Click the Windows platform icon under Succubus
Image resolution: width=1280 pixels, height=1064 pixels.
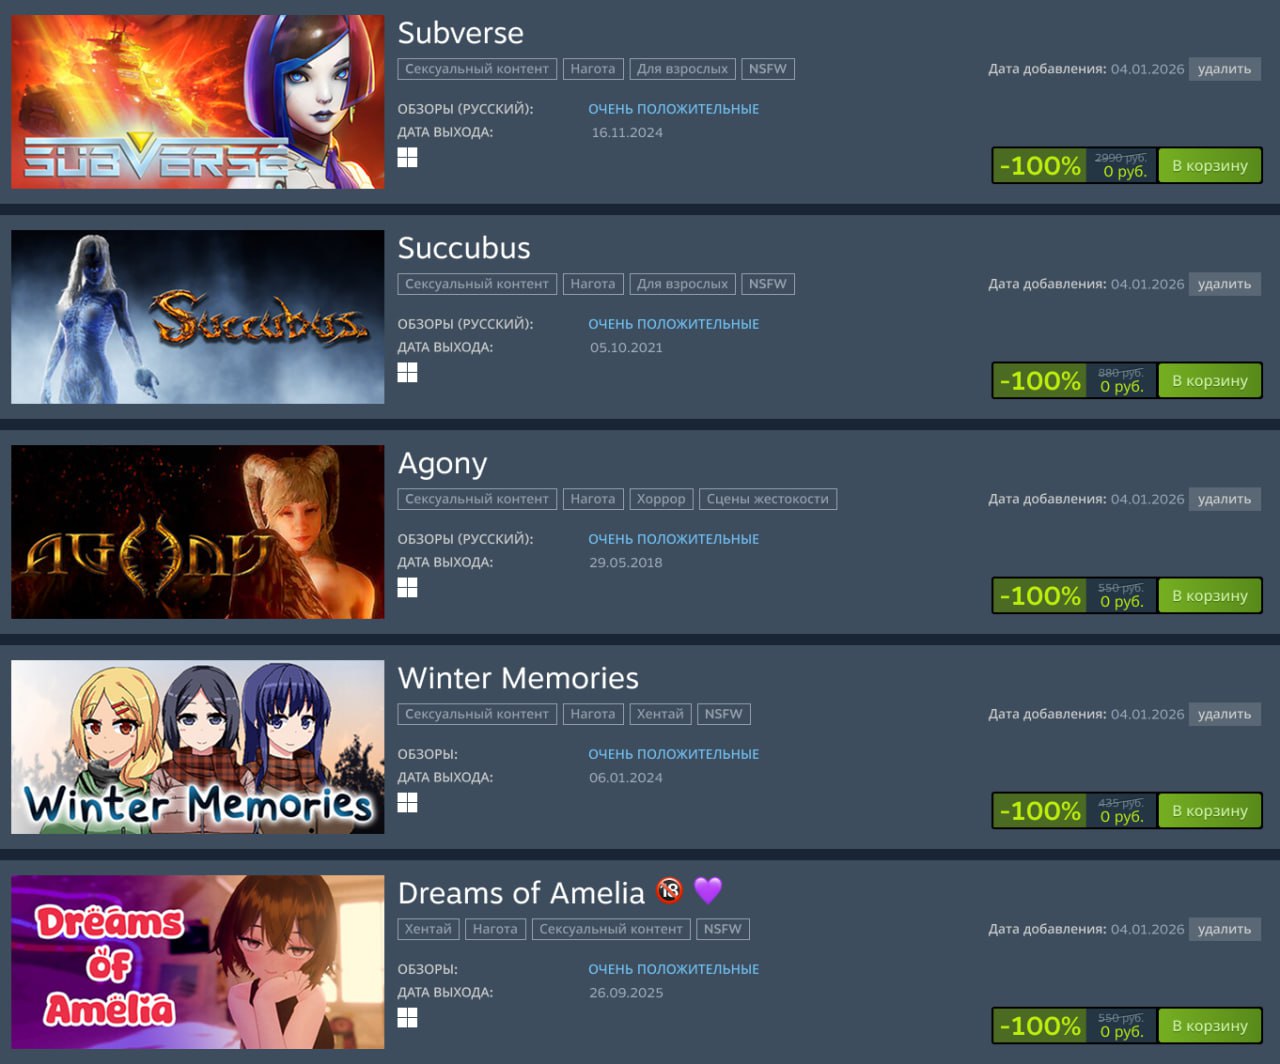[407, 373]
